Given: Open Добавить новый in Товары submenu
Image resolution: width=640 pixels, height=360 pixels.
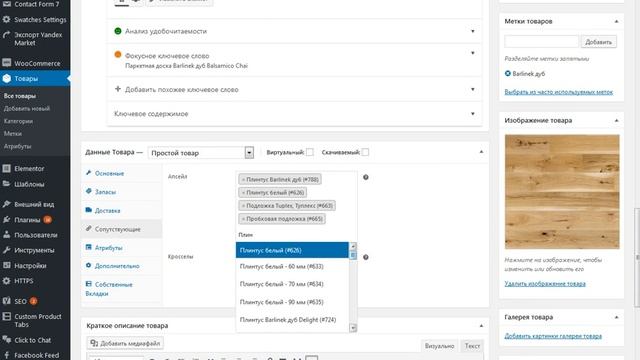Looking at the screenshot, I should pyautogui.click(x=27, y=109).
